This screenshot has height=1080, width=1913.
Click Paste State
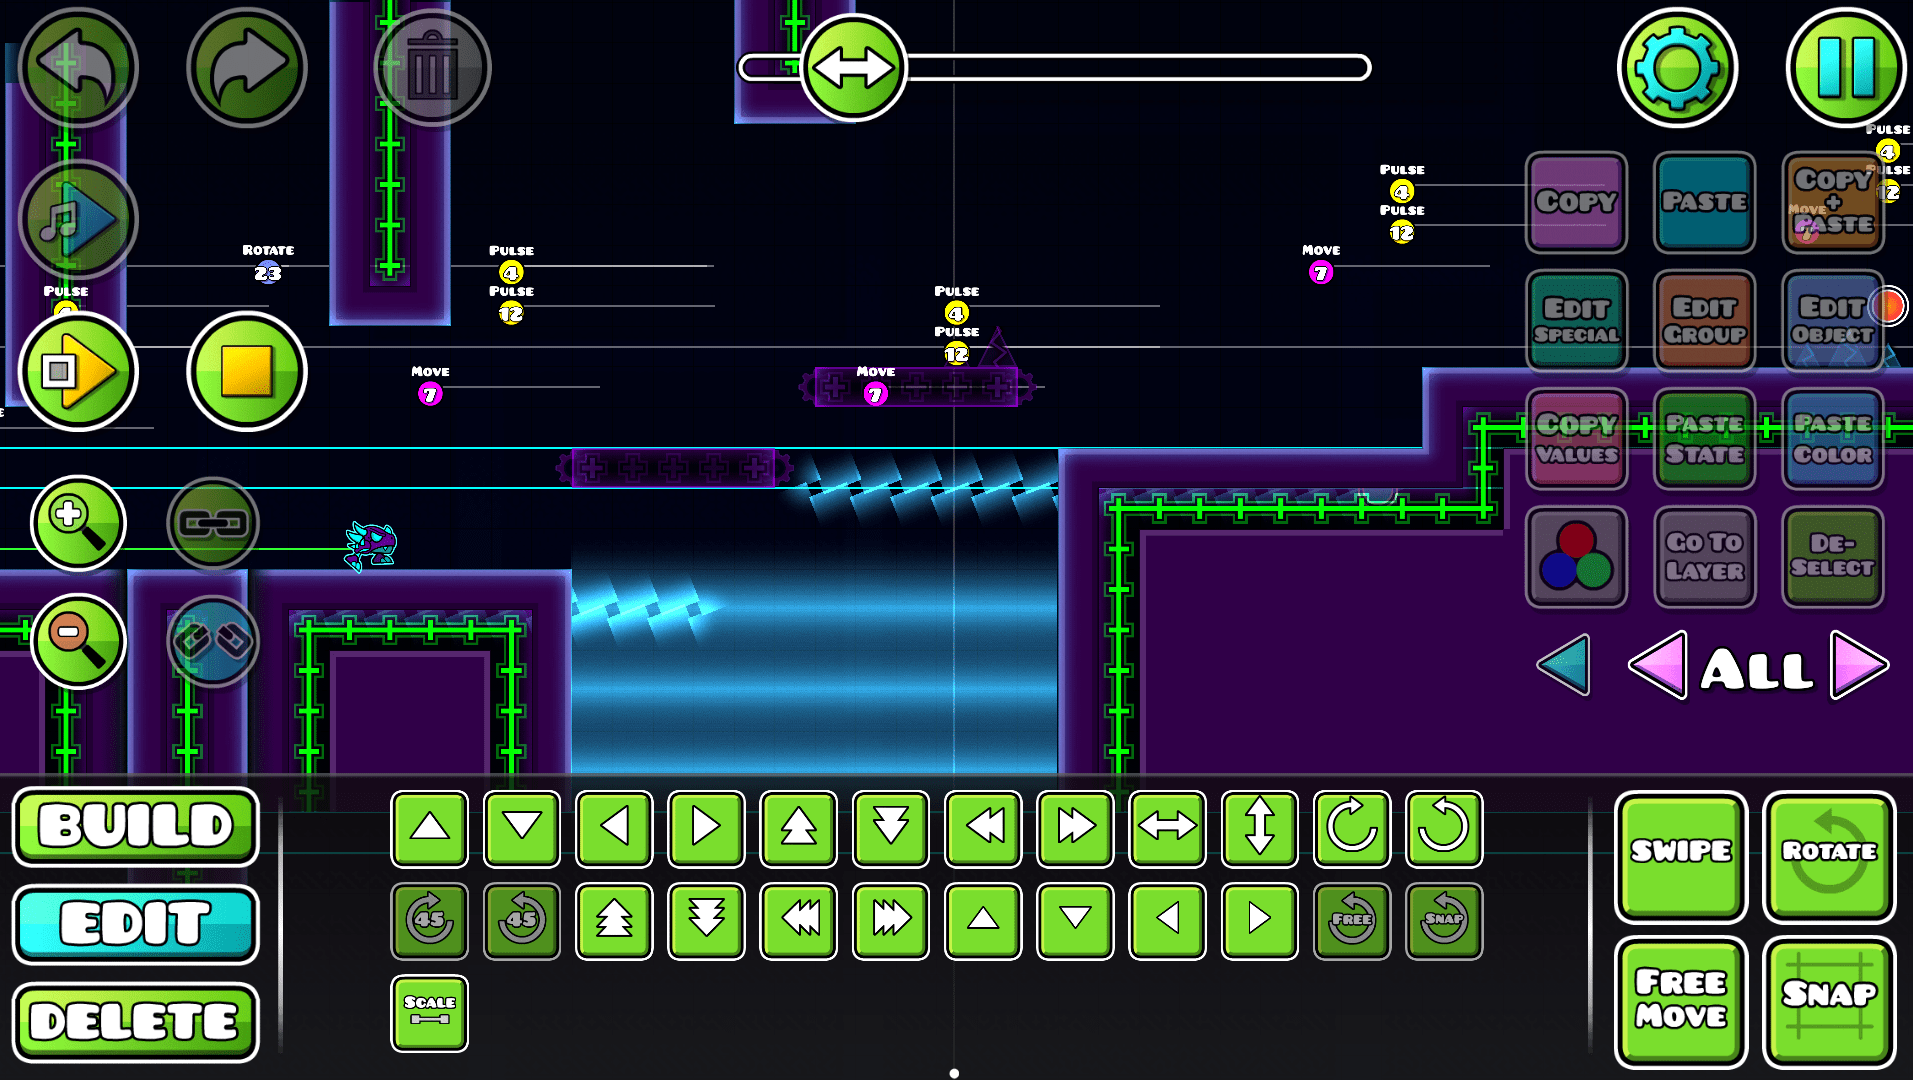1704,439
